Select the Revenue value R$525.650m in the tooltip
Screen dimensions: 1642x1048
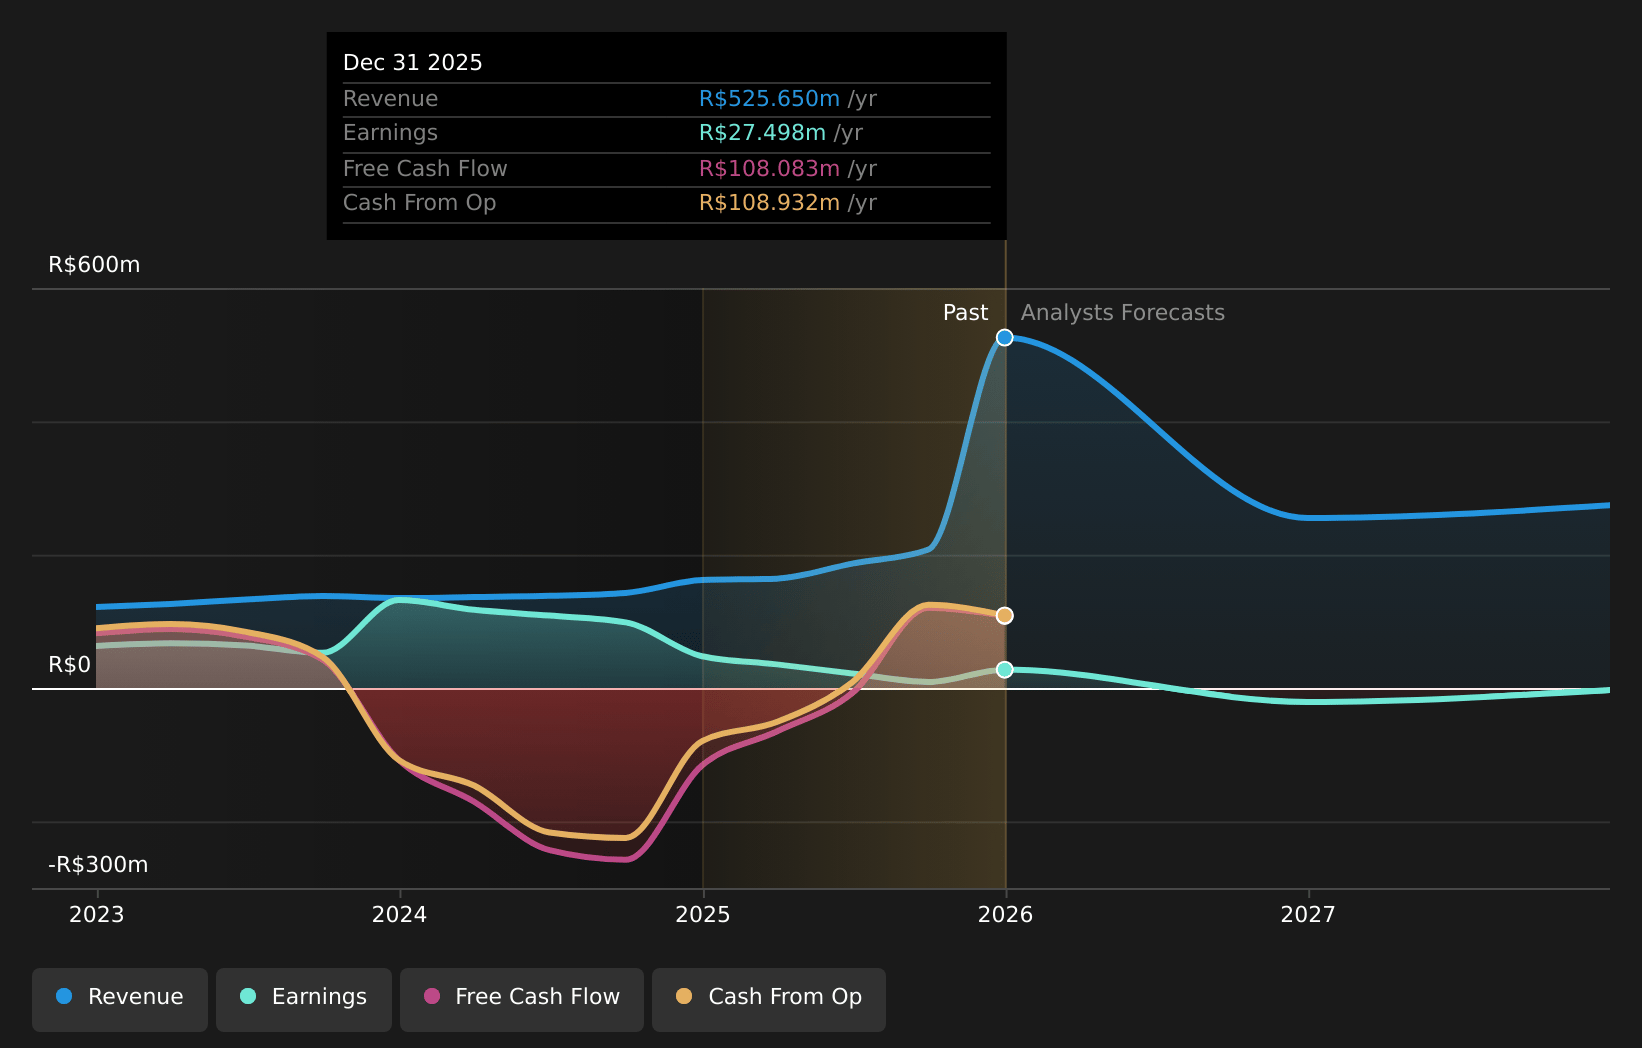(769, 99)
